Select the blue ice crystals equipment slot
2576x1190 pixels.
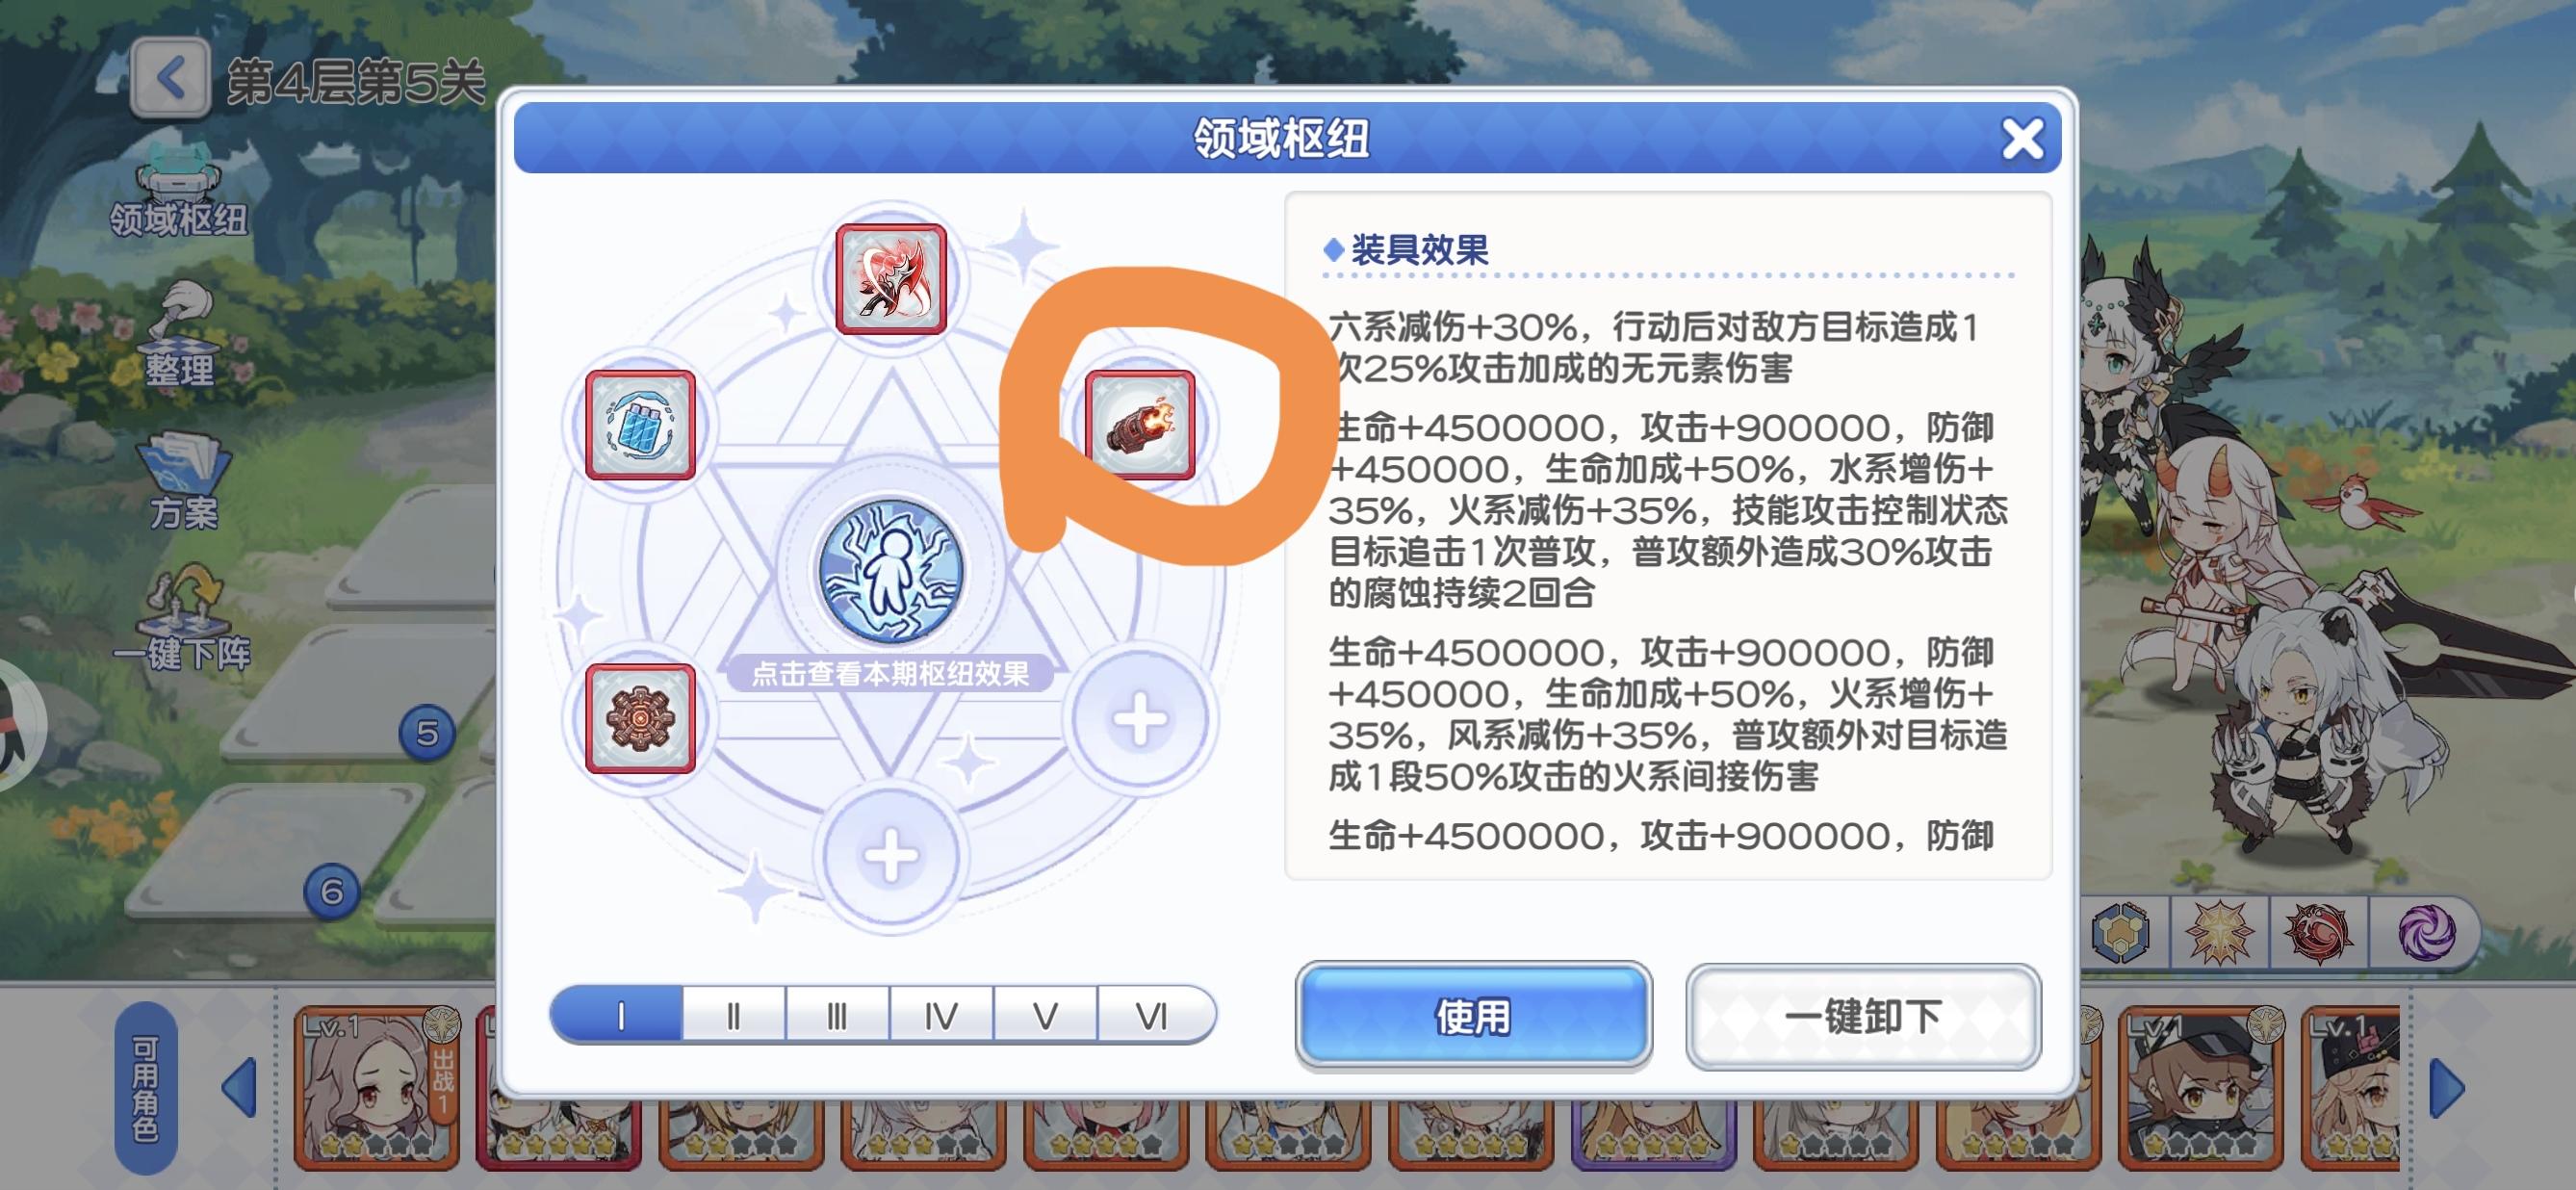[640, 424]
